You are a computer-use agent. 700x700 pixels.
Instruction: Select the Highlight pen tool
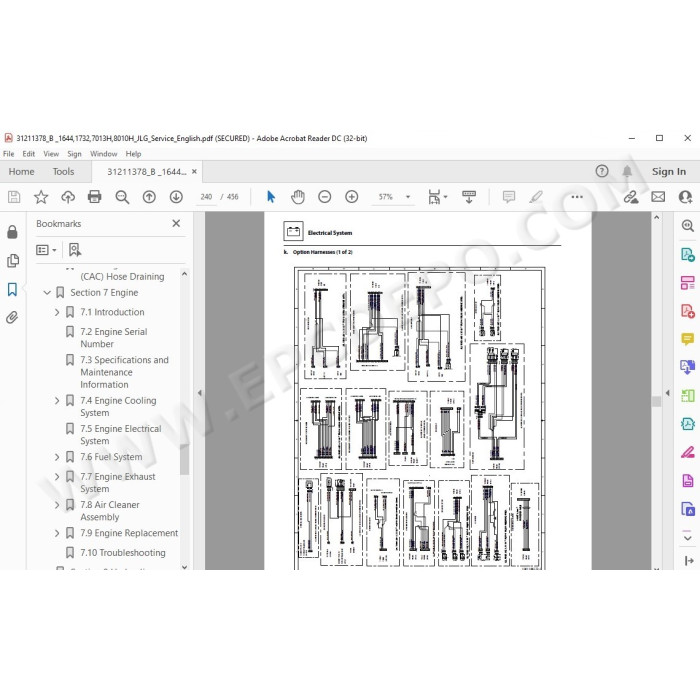pos(536,197)
